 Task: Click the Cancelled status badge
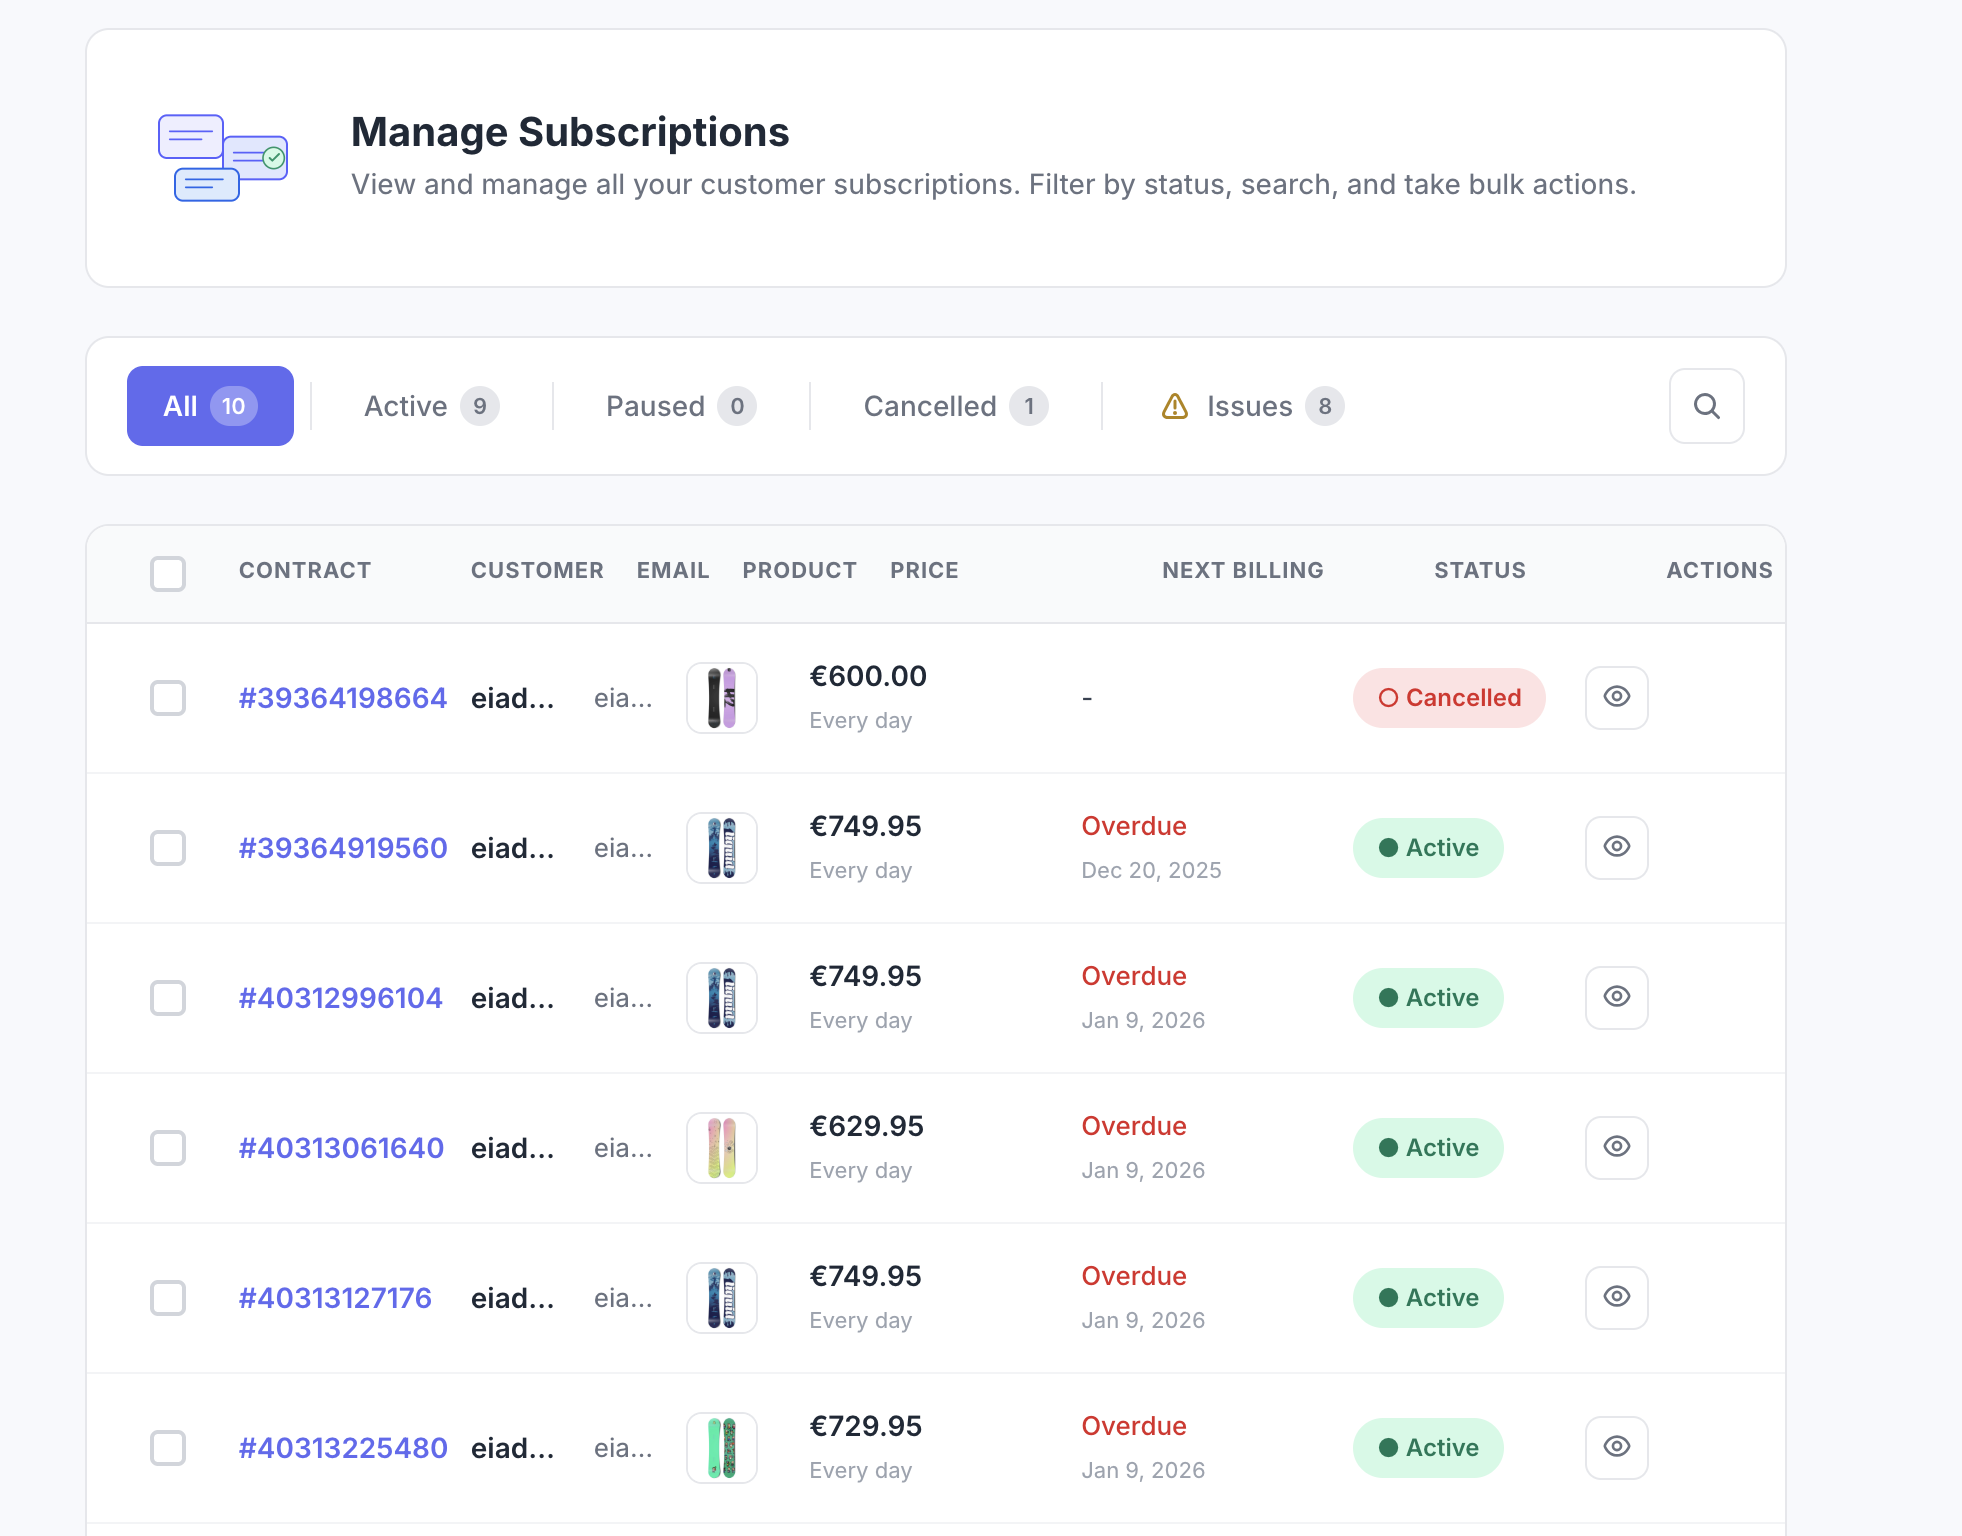point(1449,698)
